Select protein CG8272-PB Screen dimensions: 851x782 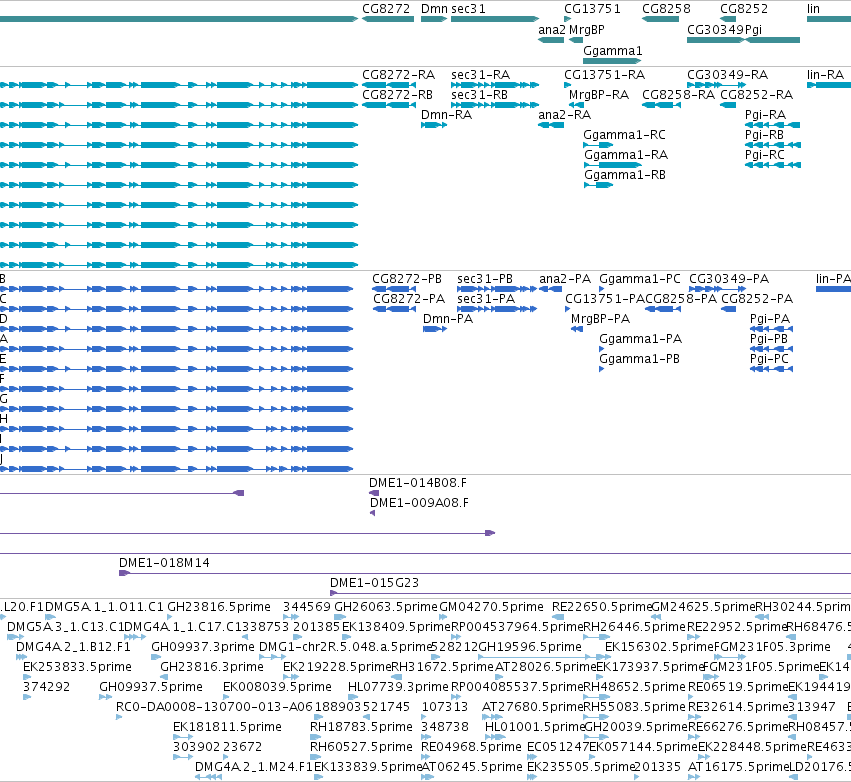click(x=407, y=278)
